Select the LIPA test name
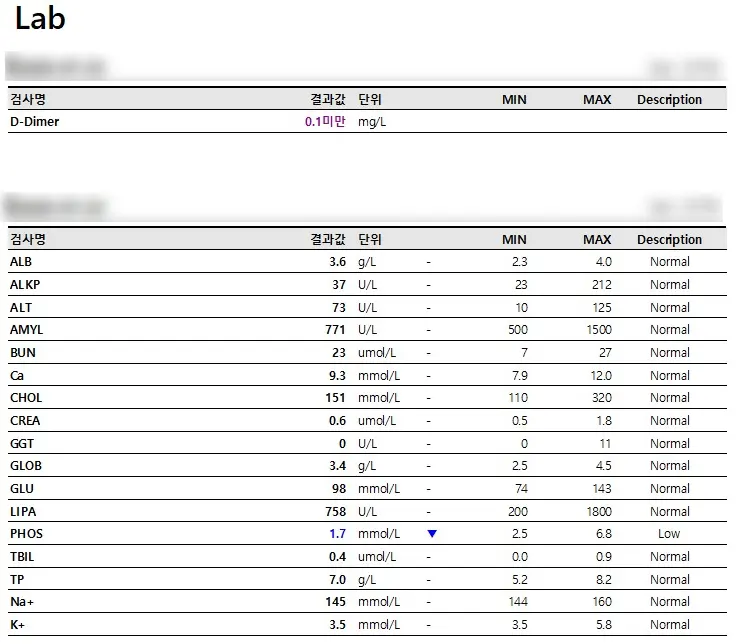 (x=23, y=512)
